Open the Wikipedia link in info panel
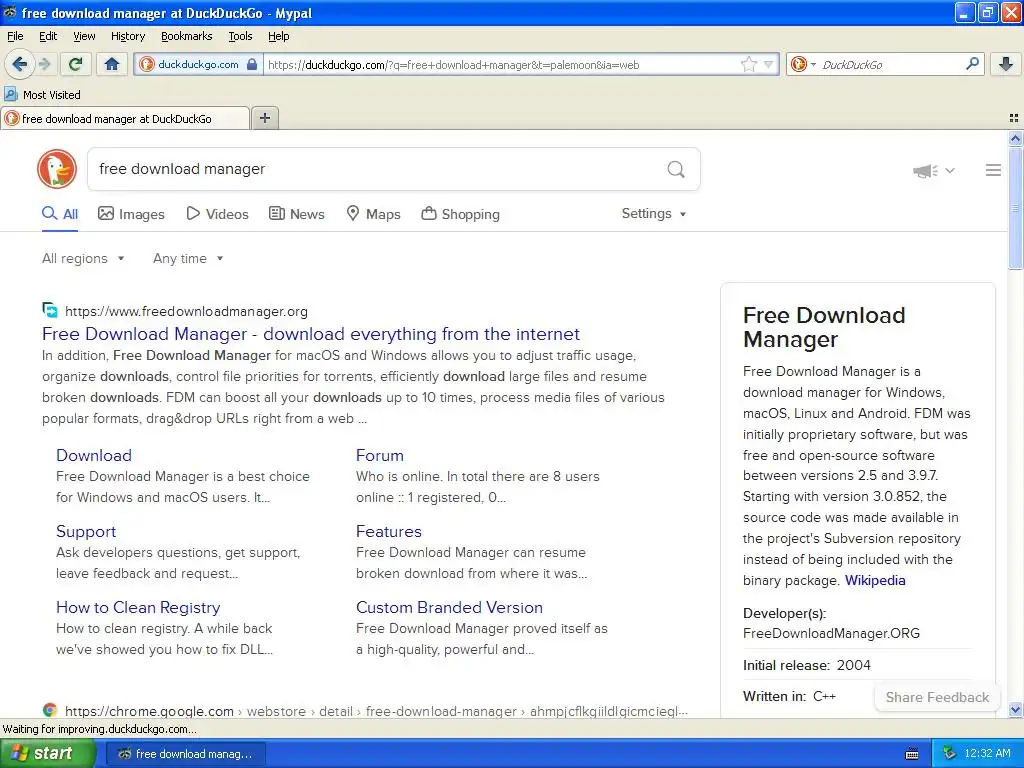The height and width of the screenshot is (768, 1024). click(874, 581)
